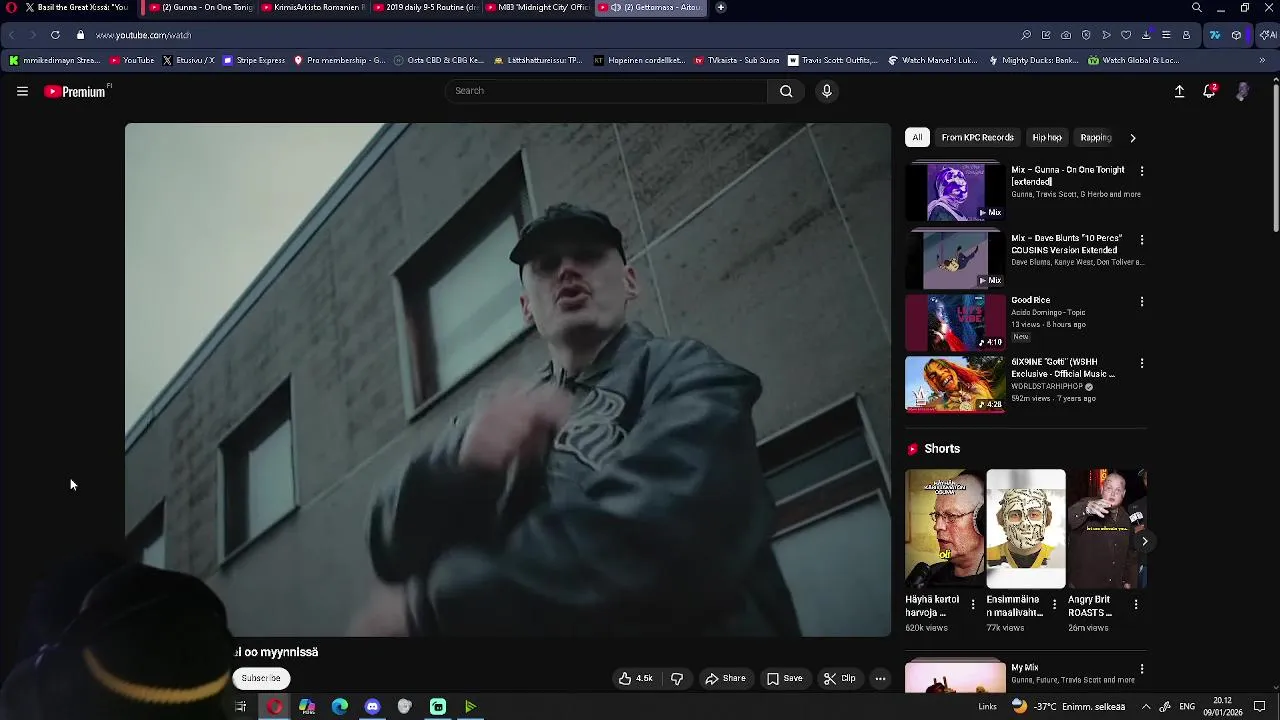Screen dimensions: 1280x720
Task: Open the account avatar menu
Action: click(1242, 91)
